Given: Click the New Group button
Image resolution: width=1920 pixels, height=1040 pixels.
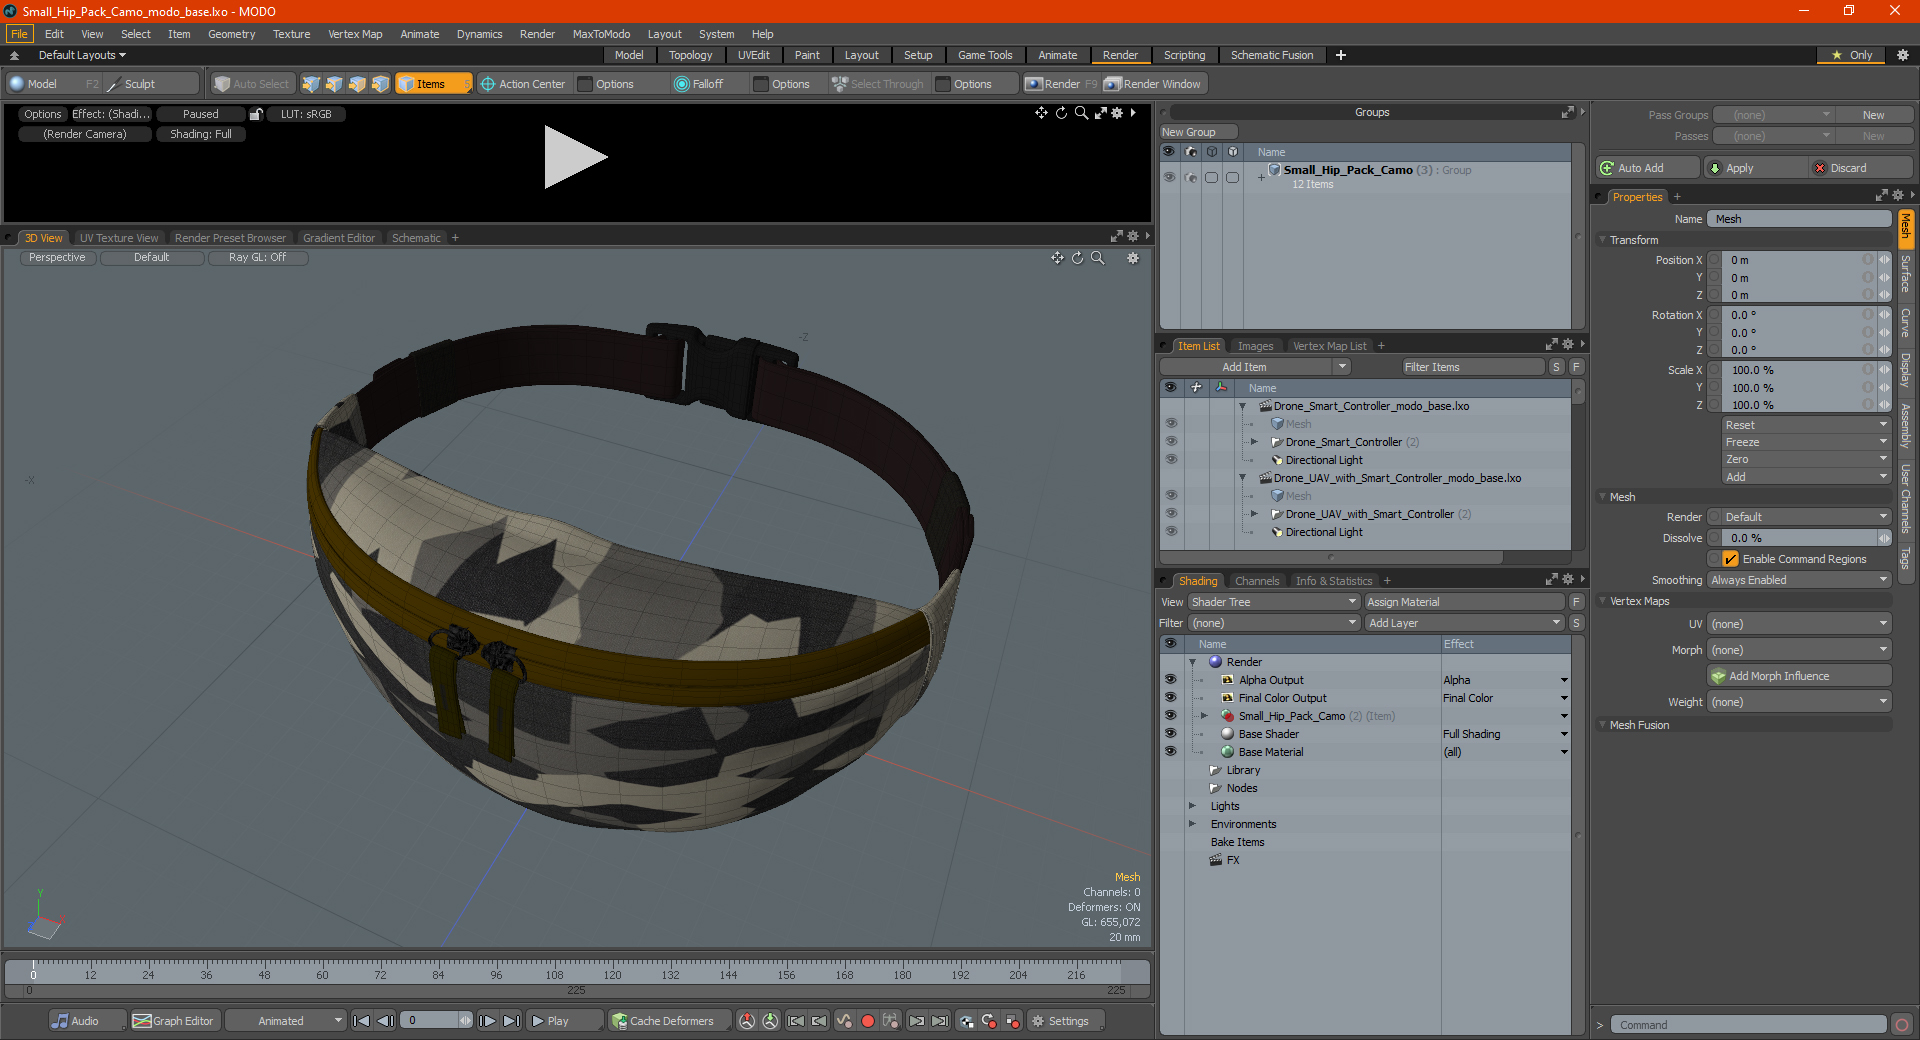Looking at the screenshot, I should click(x=1198, y=132).
